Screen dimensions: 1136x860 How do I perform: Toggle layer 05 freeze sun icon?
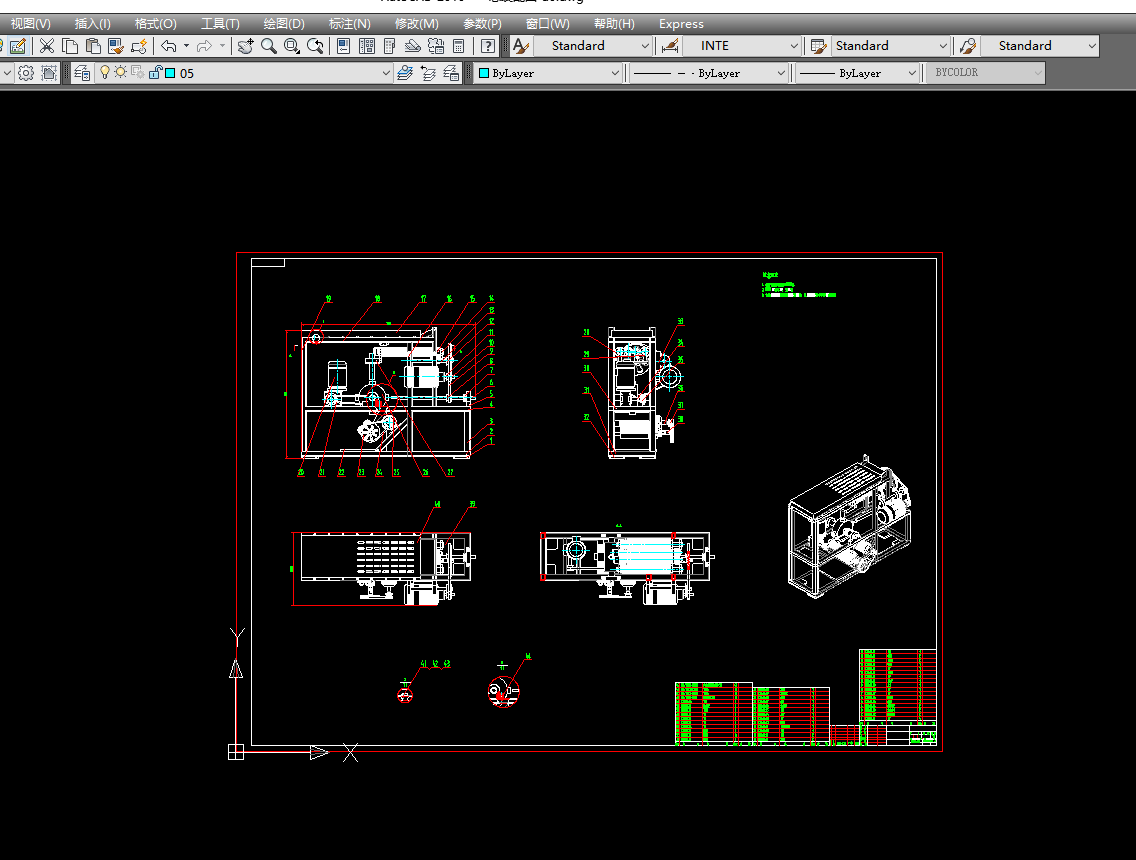pyautogui.click(x=120, y=72)
